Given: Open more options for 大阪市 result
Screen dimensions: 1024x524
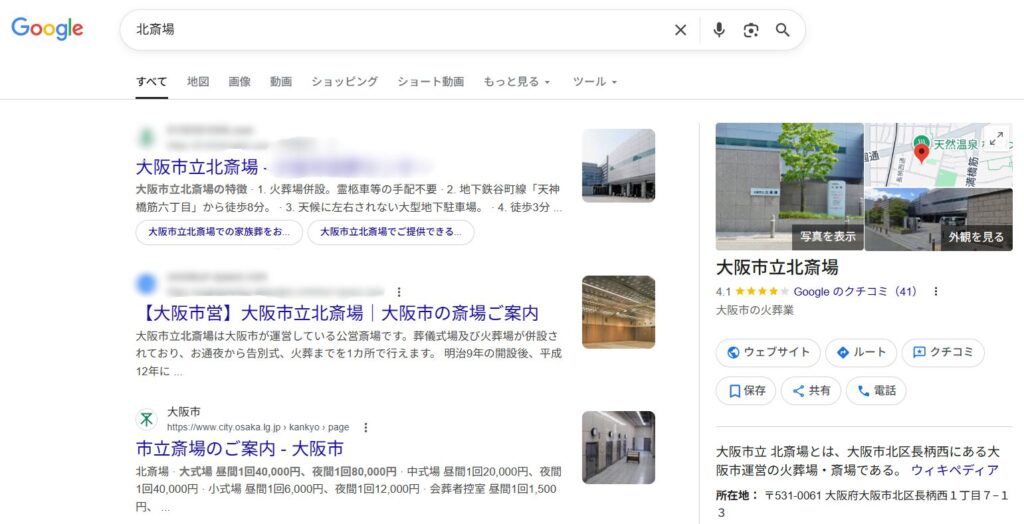Looking at the screenshot, I should point(366,427).
